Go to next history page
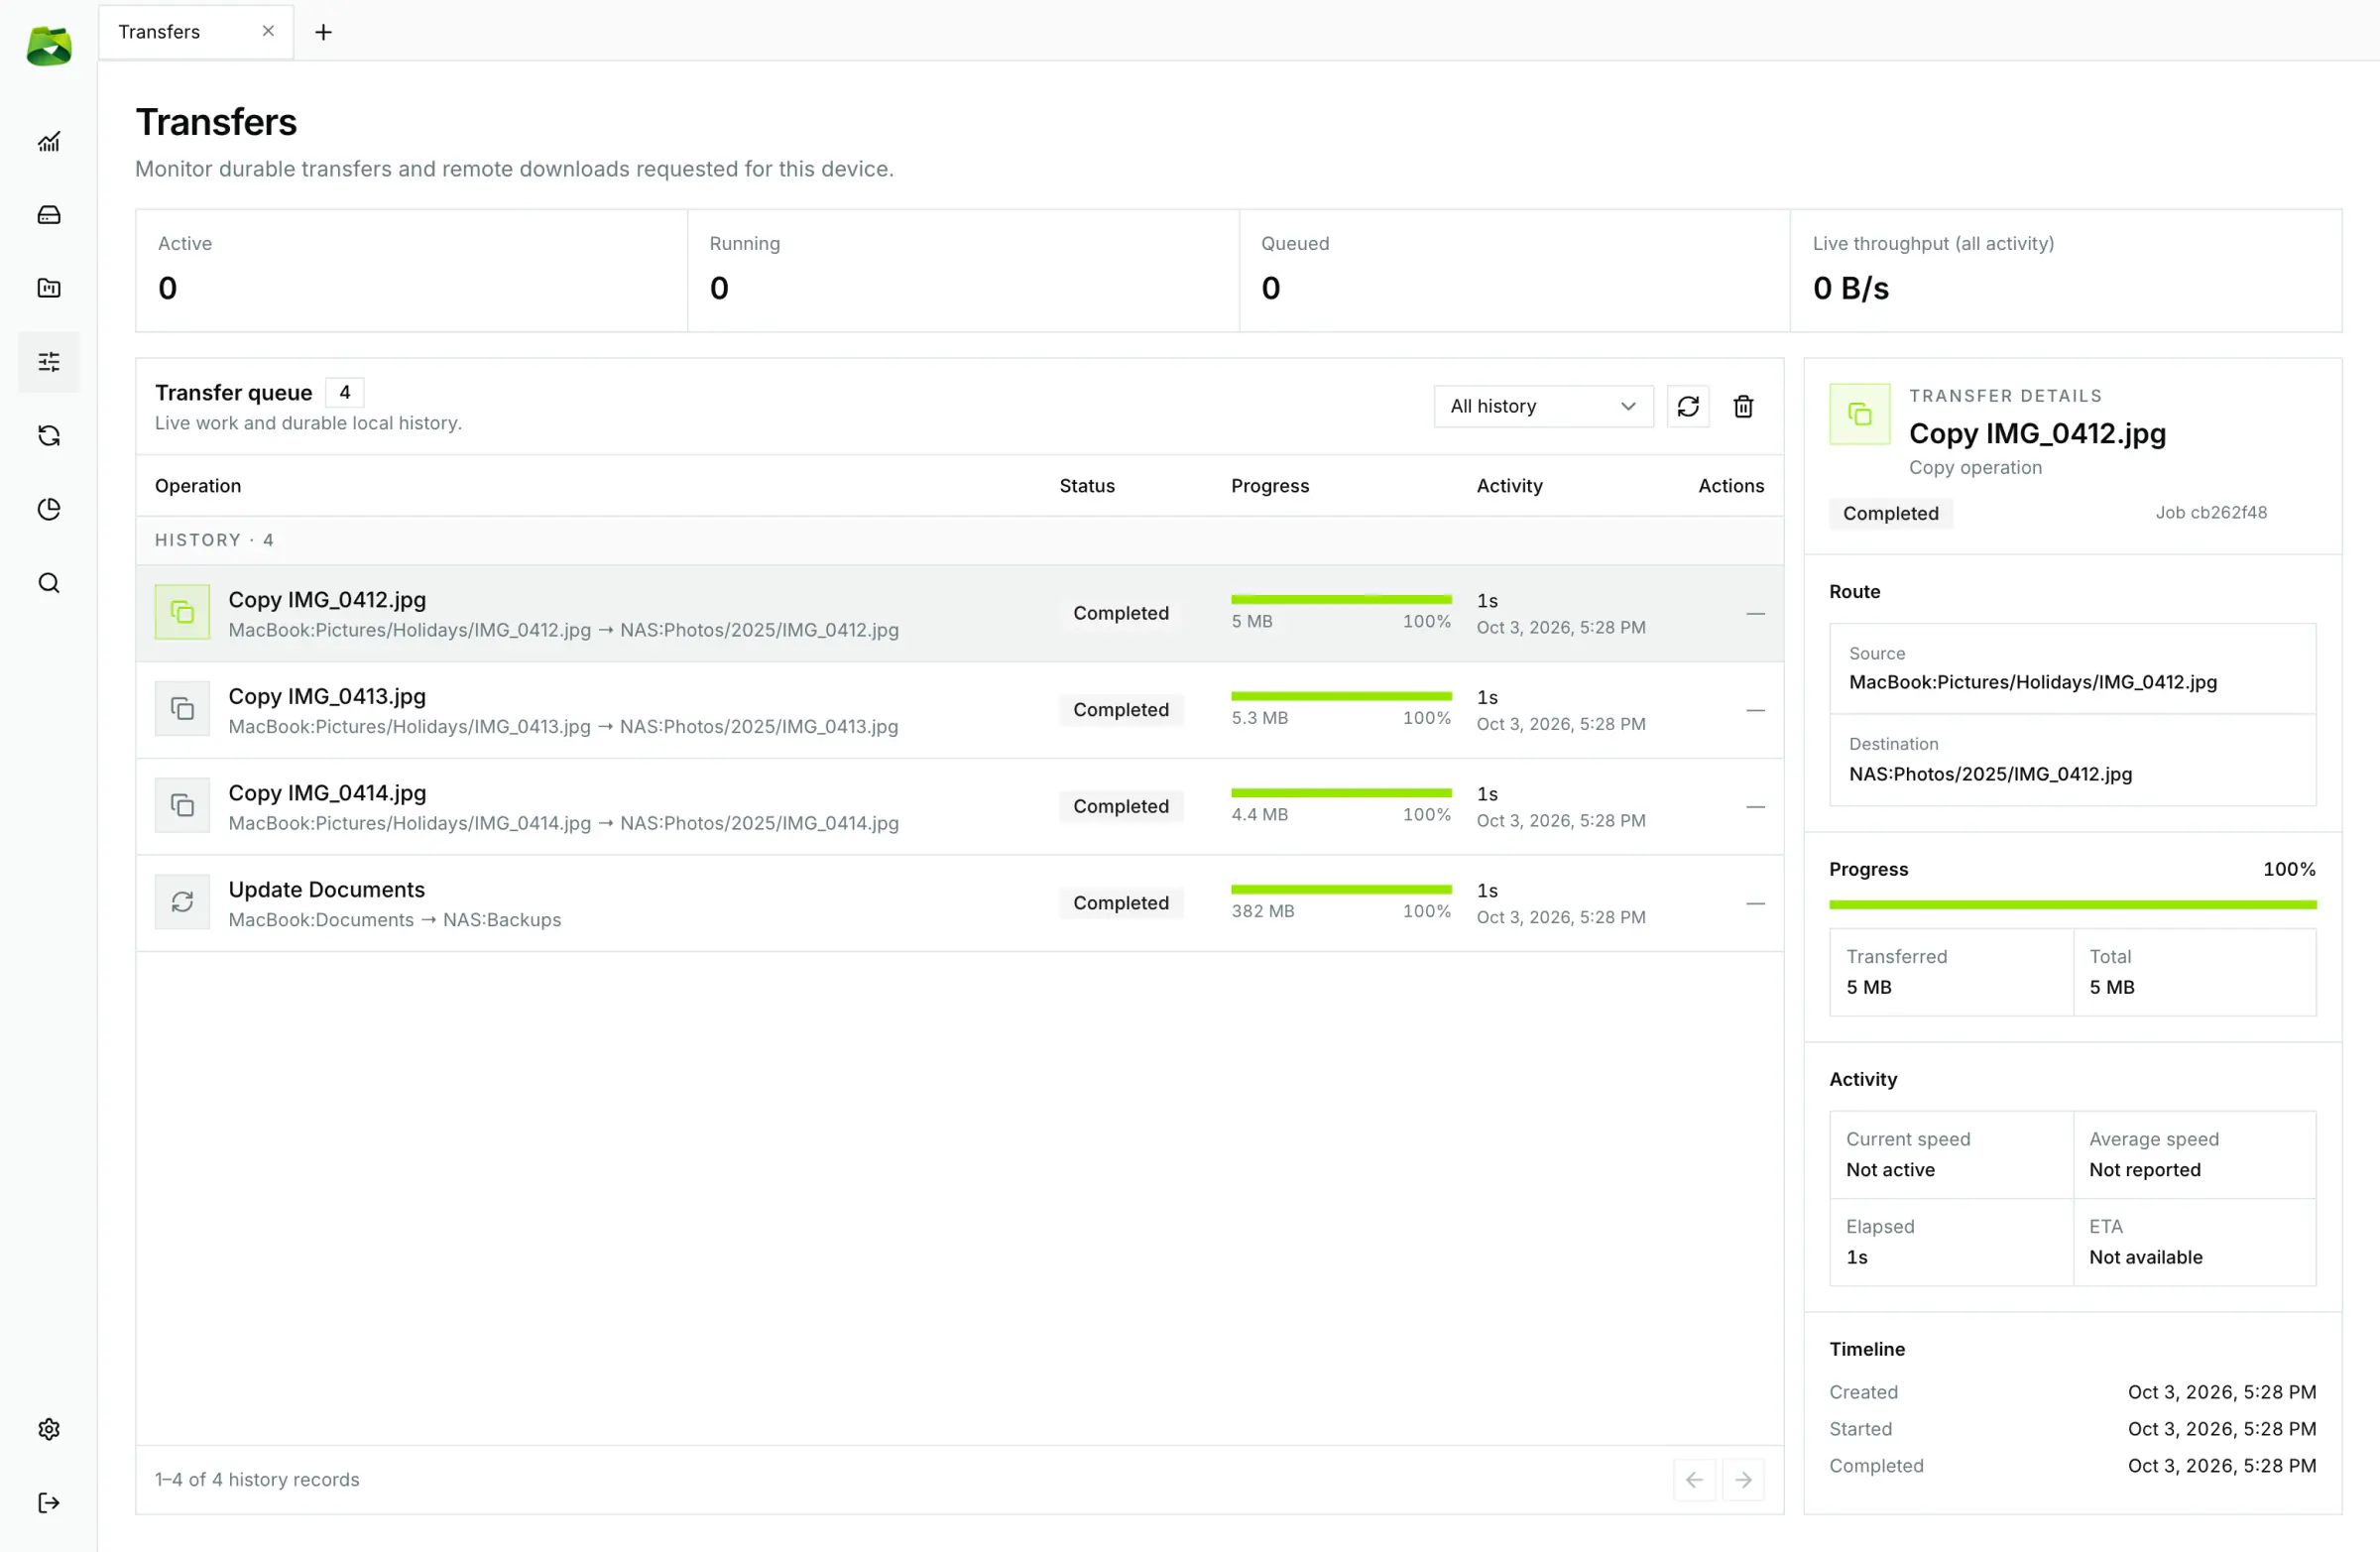 1743,1480
